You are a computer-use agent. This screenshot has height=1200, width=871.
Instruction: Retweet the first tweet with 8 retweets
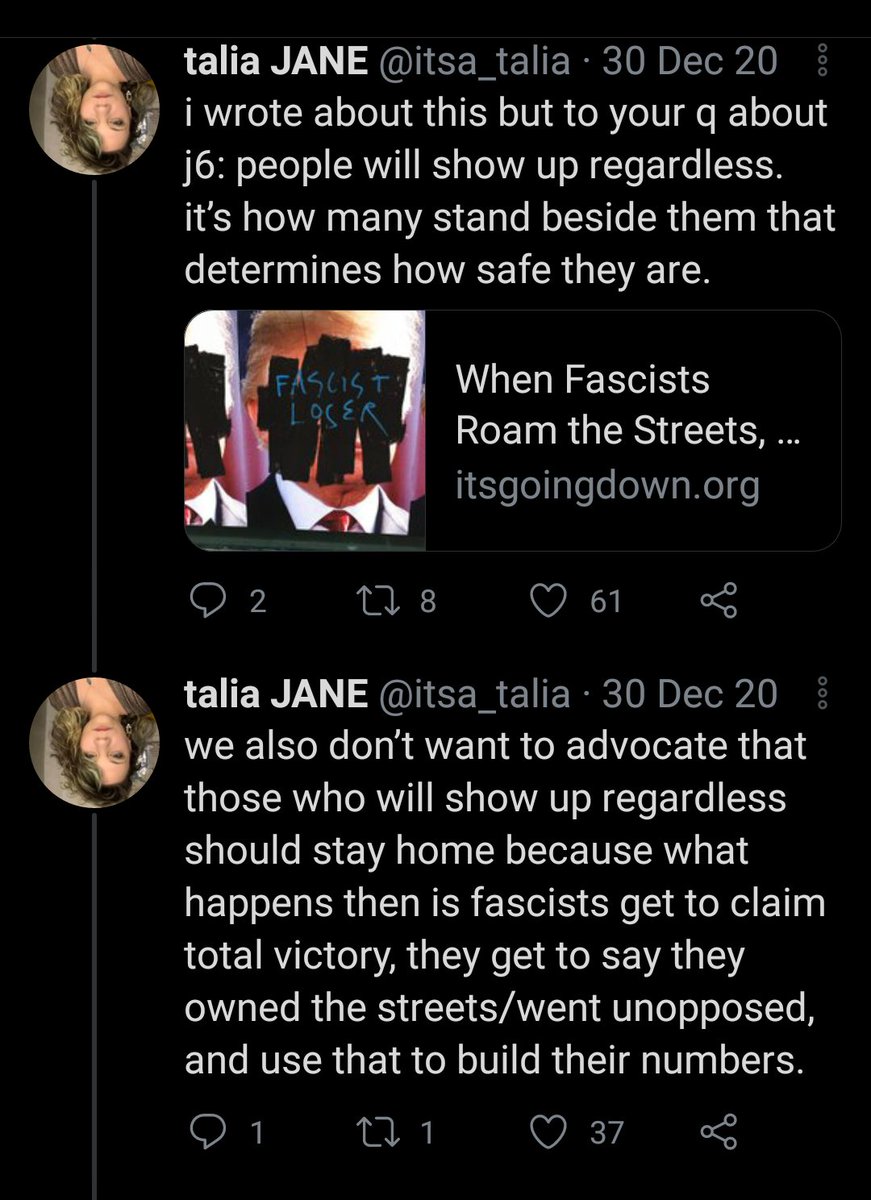click(377, 600)
